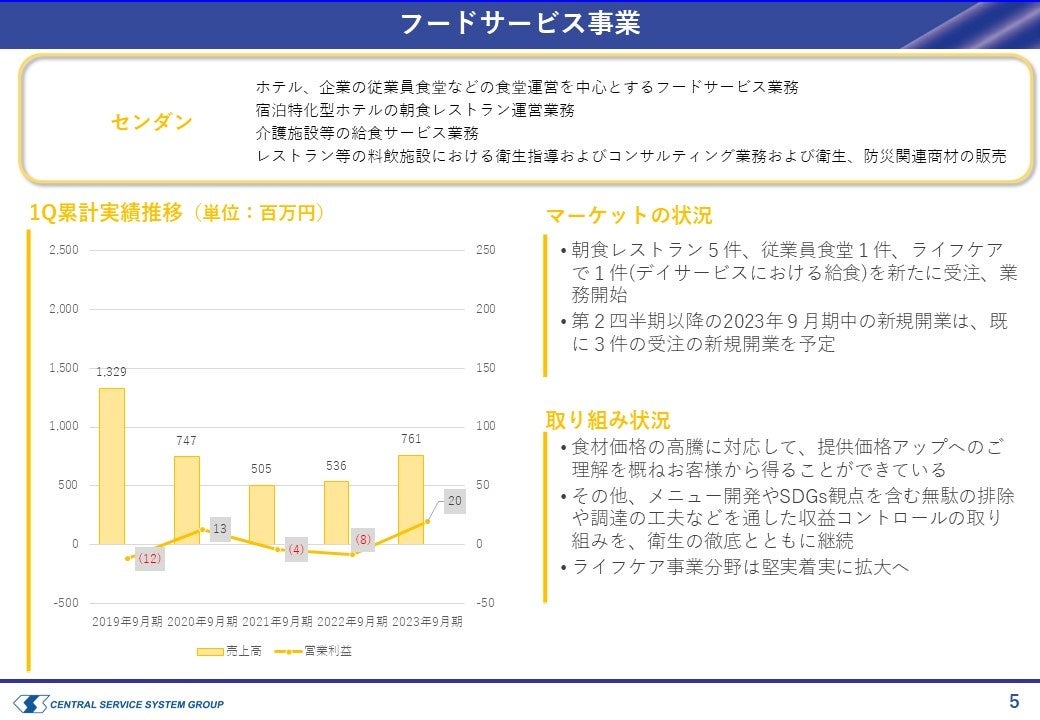
Task: Select the heading 取り組み状況
Action: click(608, 420)
